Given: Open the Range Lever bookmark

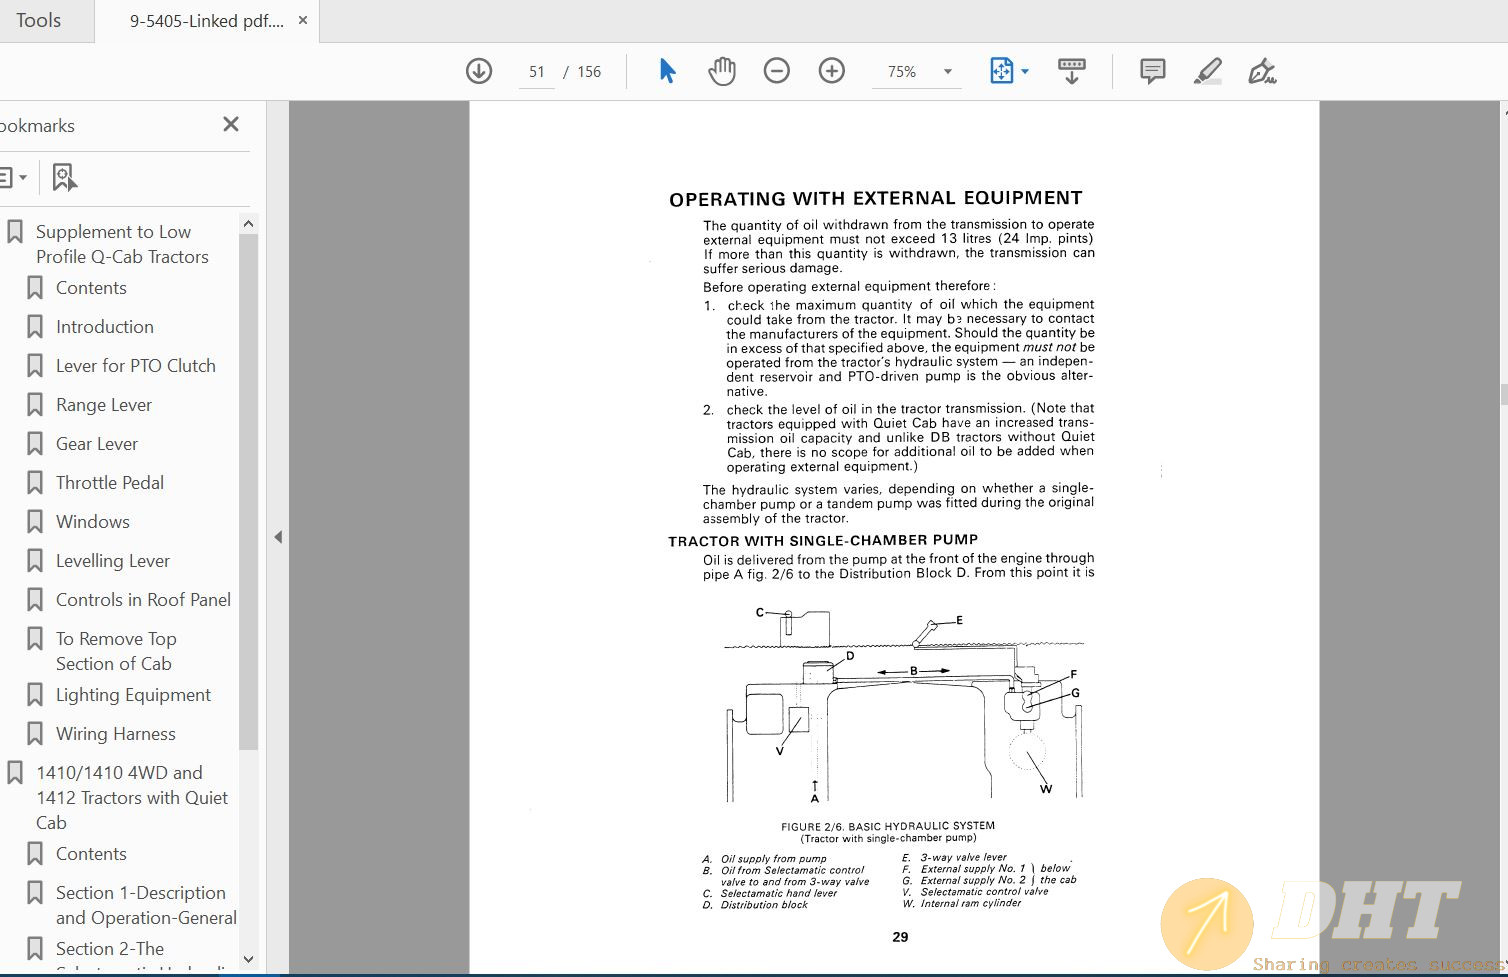Looking at the screenshot, I should (x=104, y=405).
